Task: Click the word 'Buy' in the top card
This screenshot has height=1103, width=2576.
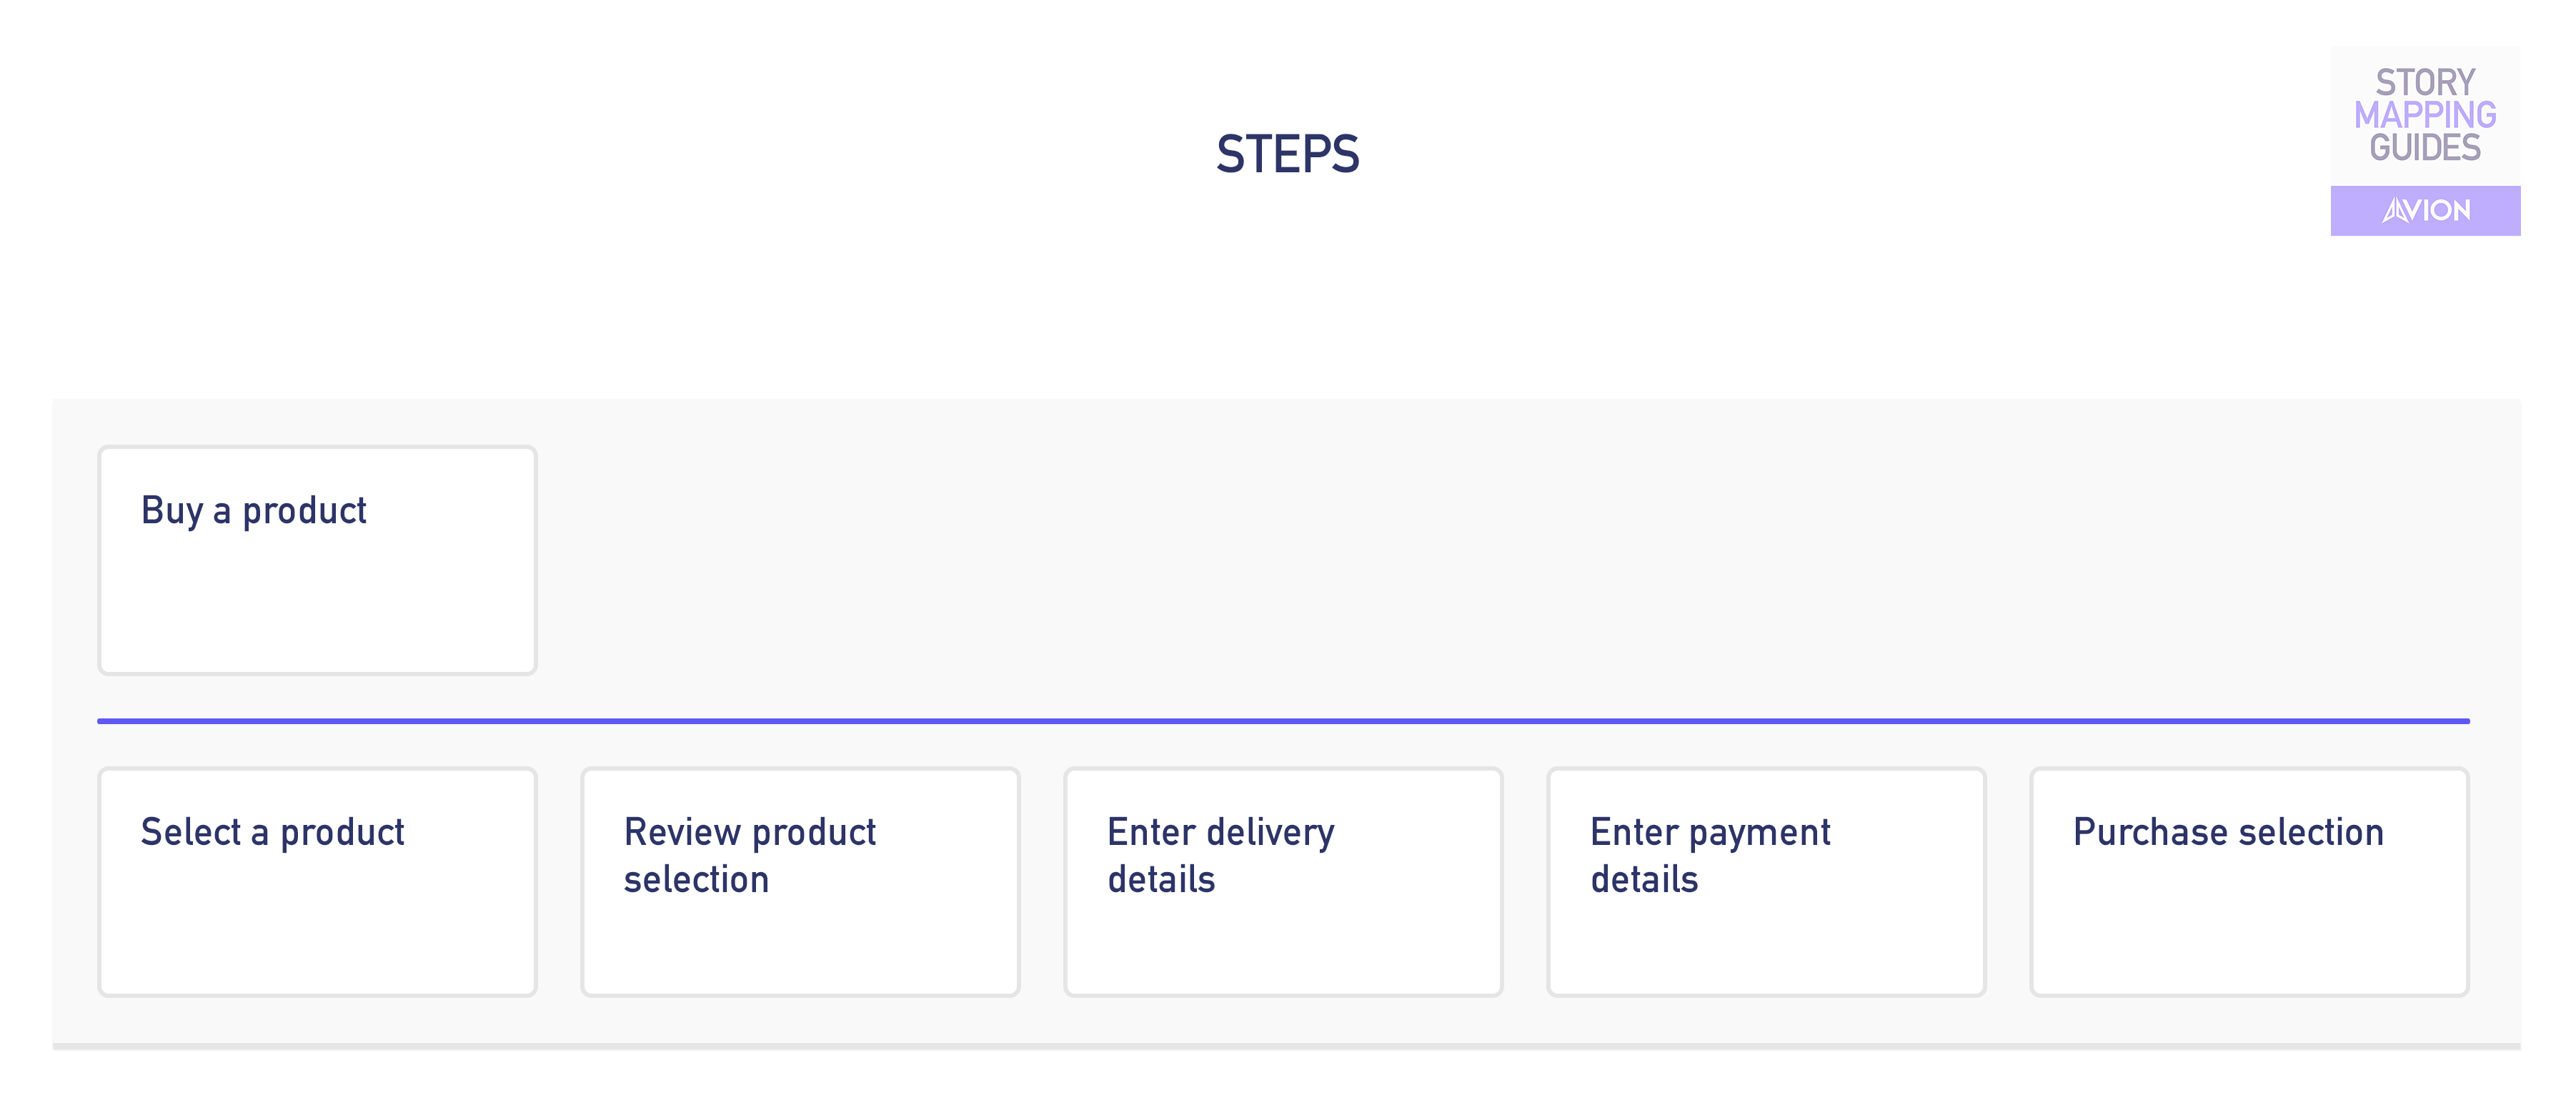Action: pyautogui.click(x=172, y=511)
